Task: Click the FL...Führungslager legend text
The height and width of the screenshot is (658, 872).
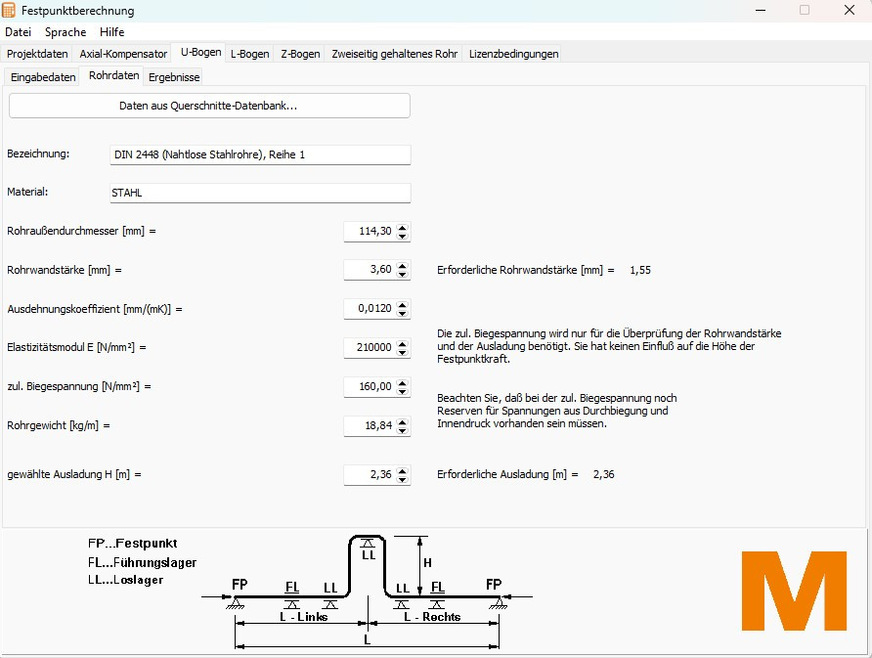Action: tap(142, 562)
